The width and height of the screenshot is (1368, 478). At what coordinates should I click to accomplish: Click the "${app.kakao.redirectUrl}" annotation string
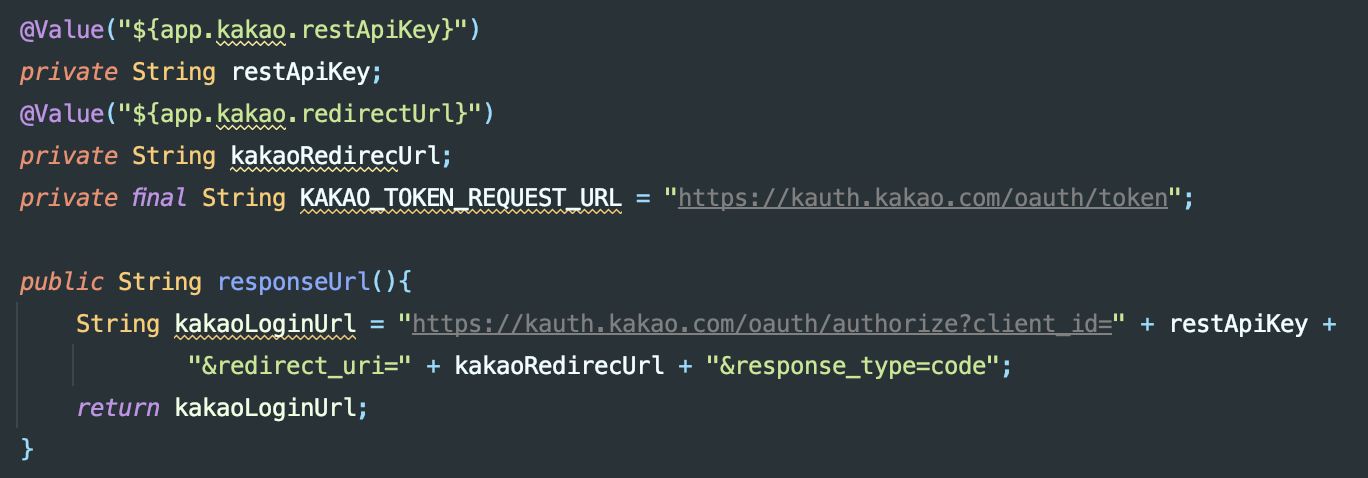click(x=300, y=114)
